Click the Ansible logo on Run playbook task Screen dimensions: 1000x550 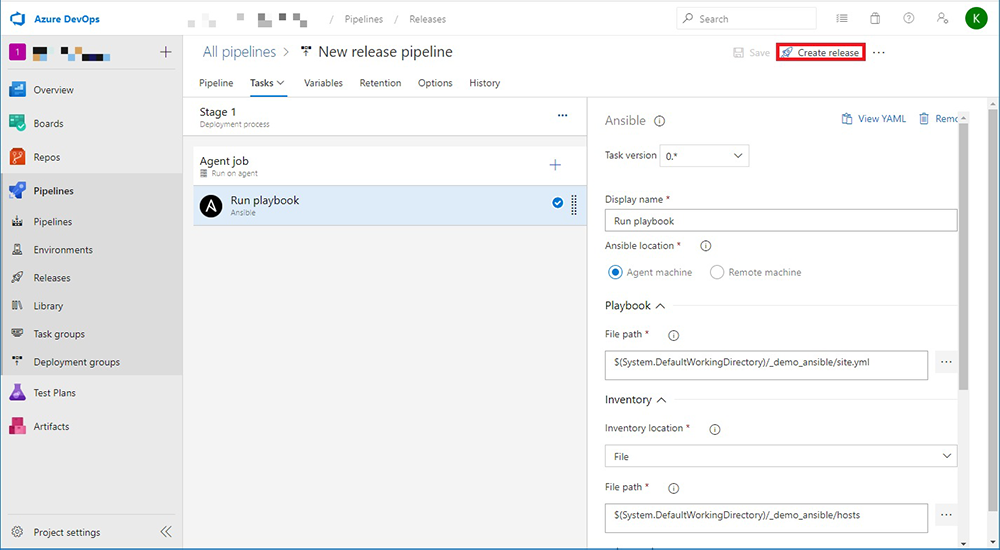[211, 206]
